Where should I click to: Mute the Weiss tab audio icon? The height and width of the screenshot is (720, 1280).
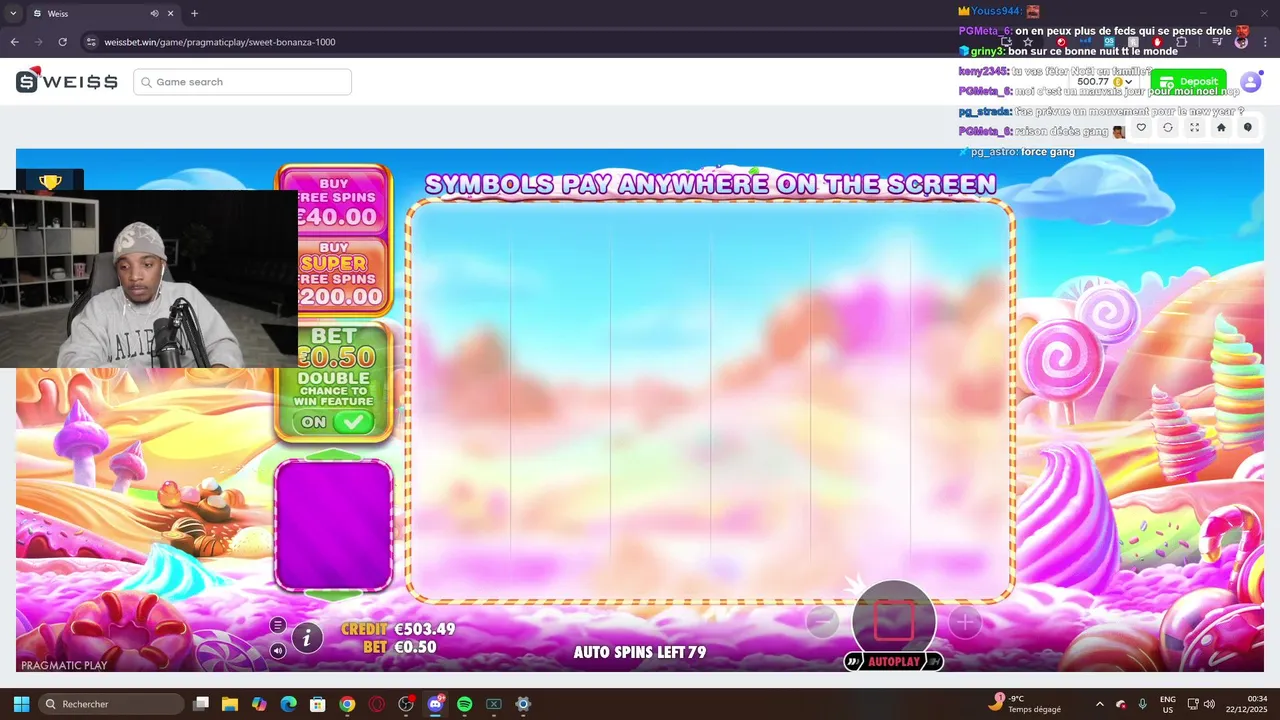pos(155,14)
